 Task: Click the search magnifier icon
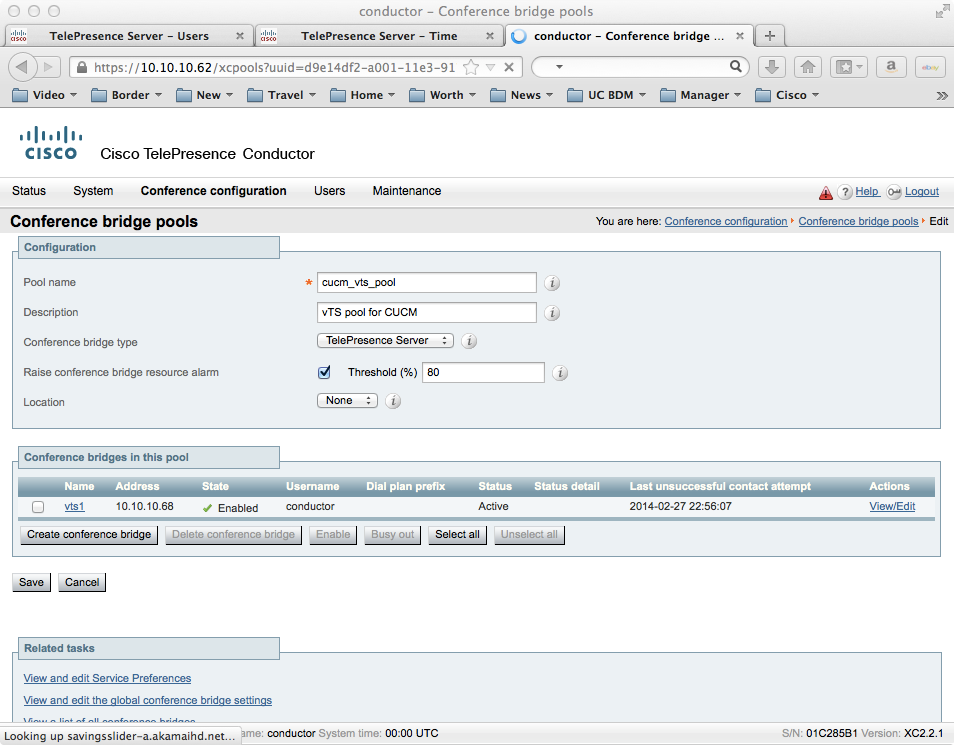[736, 66]
